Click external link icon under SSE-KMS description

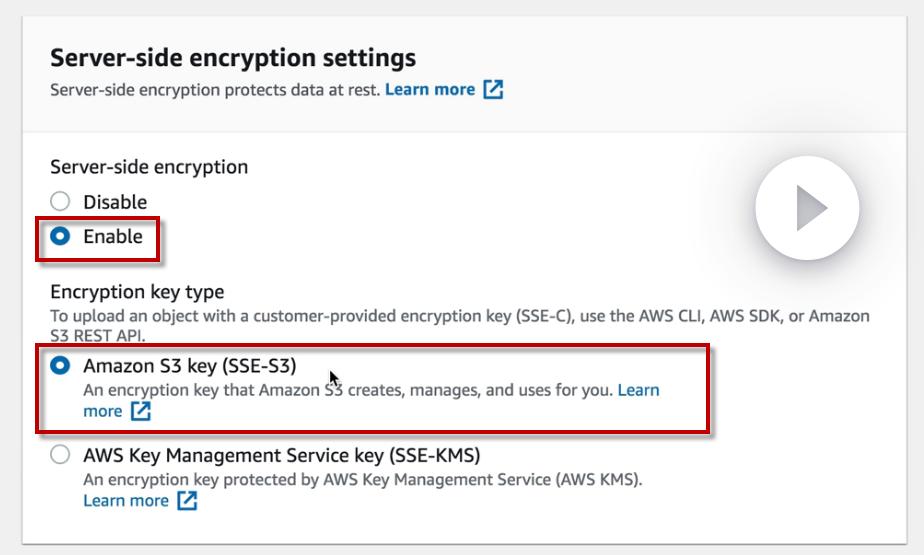(x=187, y=501)
